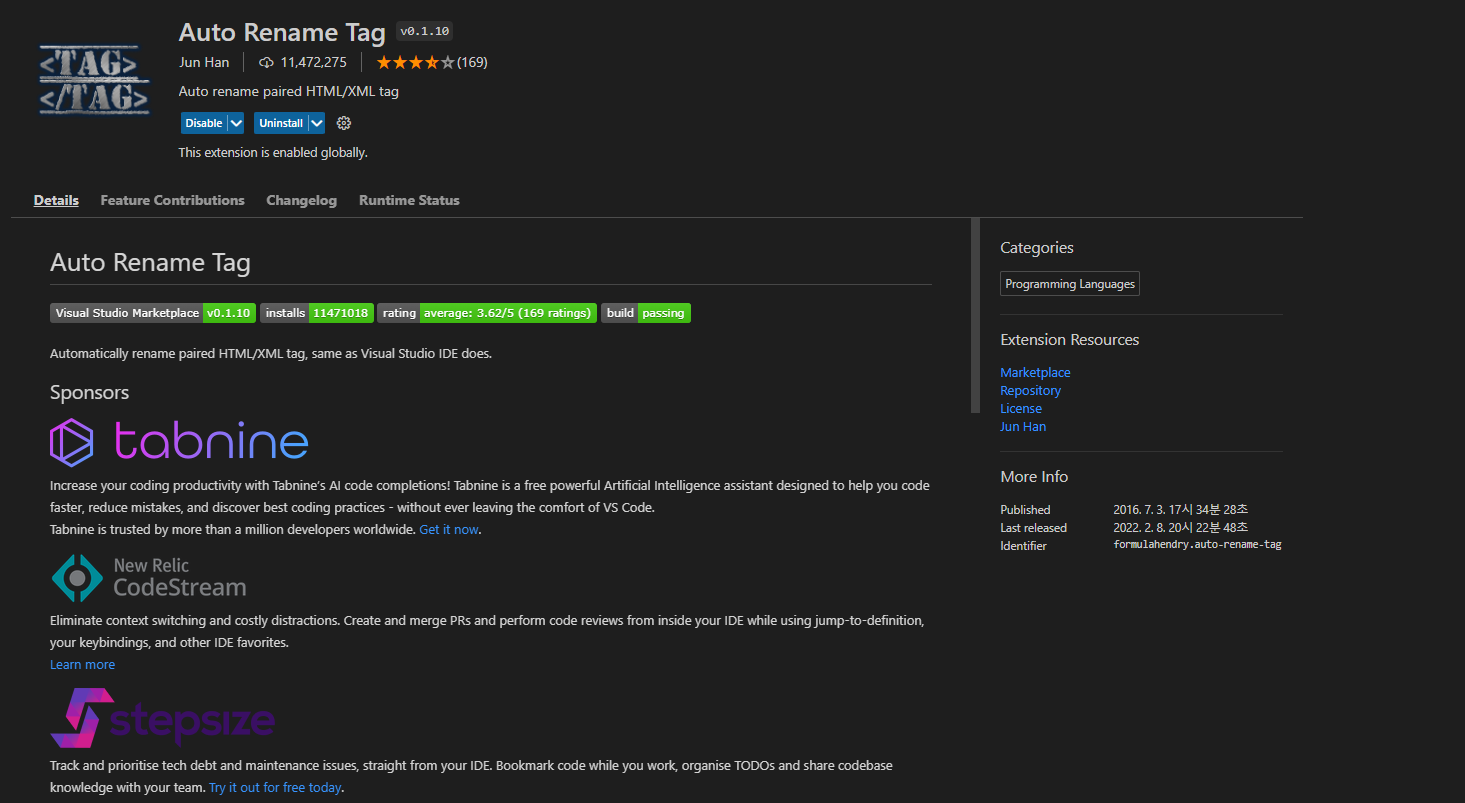
Task: Click 'This extension is enabled globally.' text
Action: pyautogui.click(x=273, y=153)
